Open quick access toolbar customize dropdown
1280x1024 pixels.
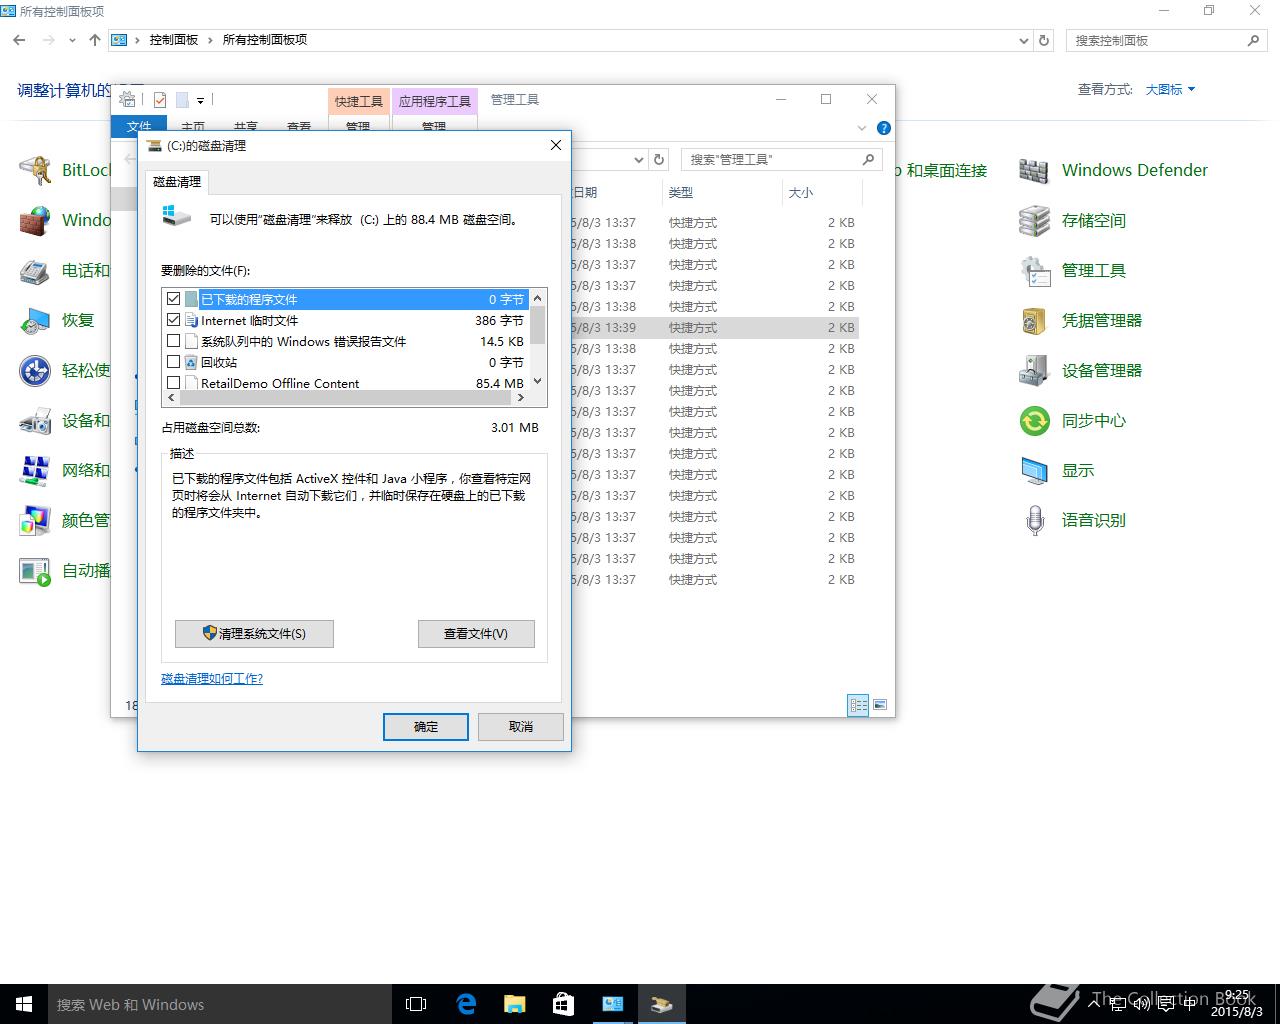tap(200, 100)
